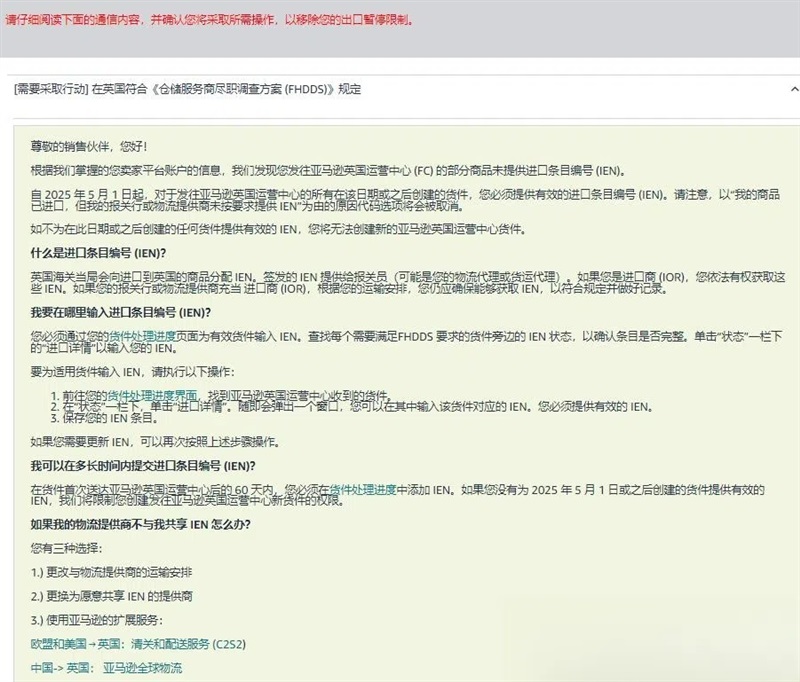This screenshot has height=682, width=800.
Task: Click the heading 如果我的物流提供商不与我共享 IEN 怎么办
Action: 140,524
